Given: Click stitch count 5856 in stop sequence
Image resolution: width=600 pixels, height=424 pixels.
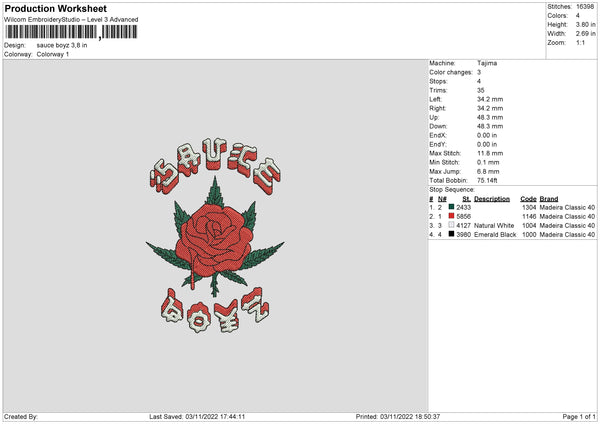Looking at the screenshot, I should pyautogui.click(x=463, y=217).
